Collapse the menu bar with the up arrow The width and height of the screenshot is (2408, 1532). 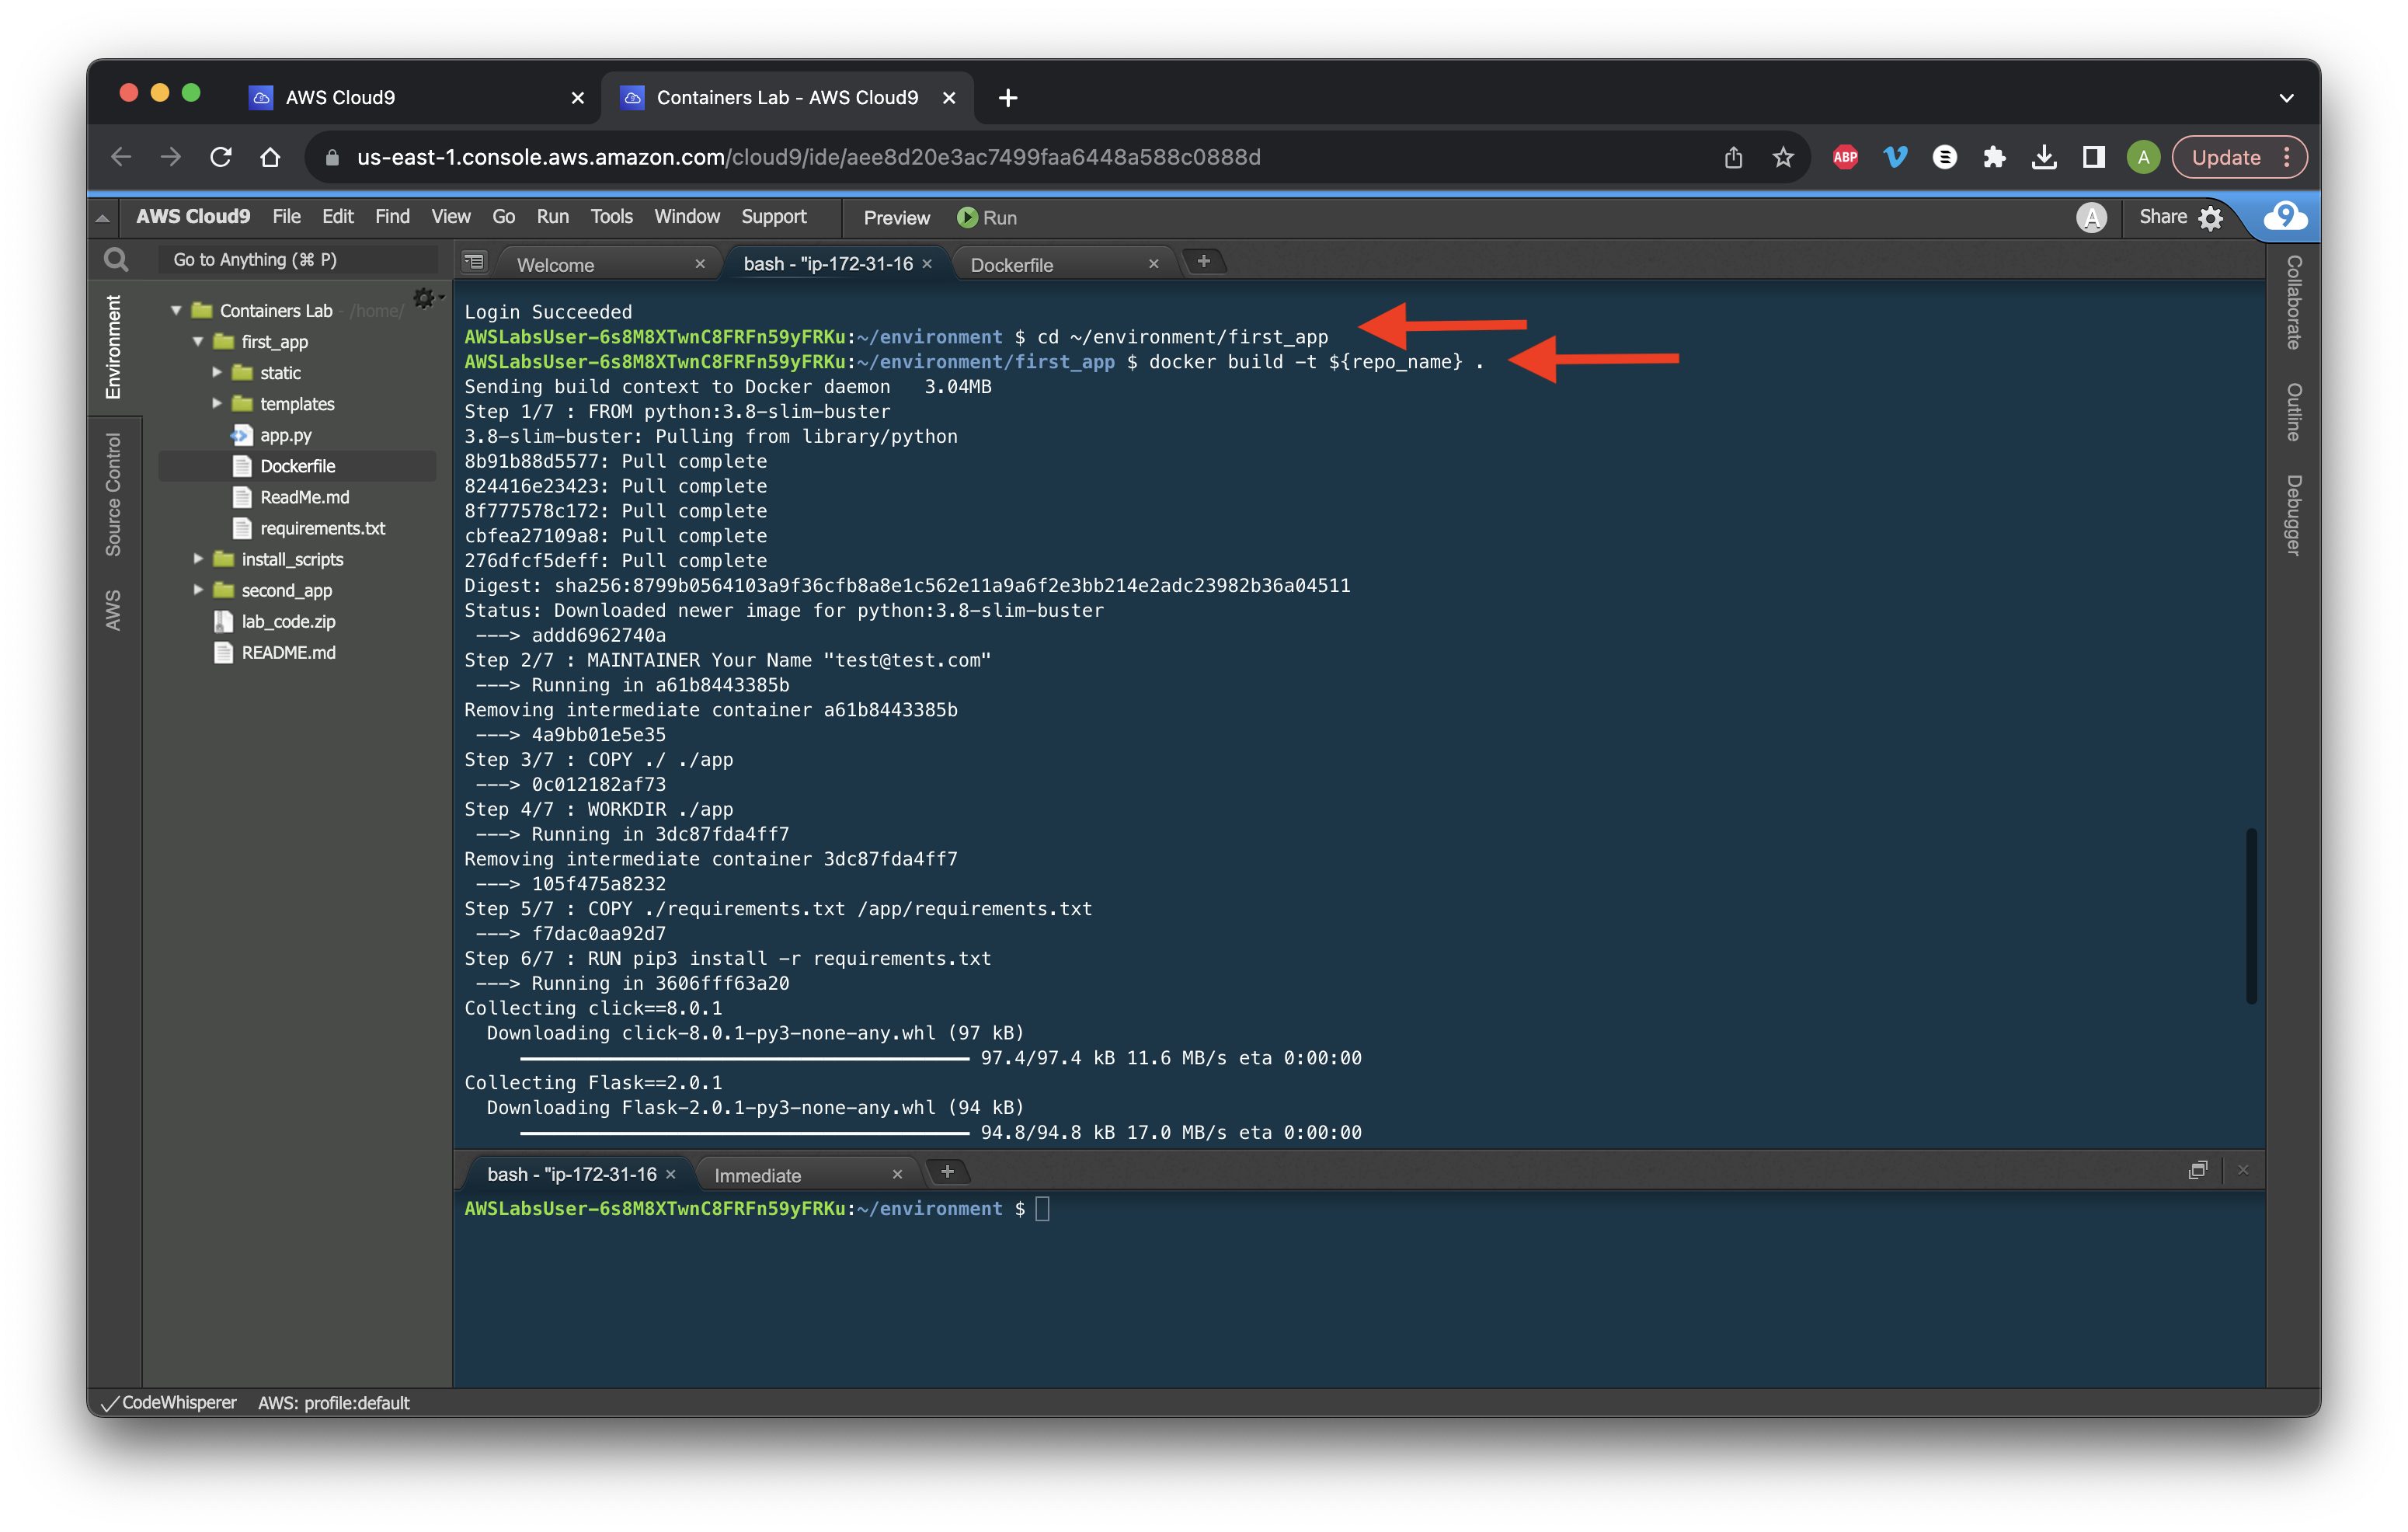point(102,217)
